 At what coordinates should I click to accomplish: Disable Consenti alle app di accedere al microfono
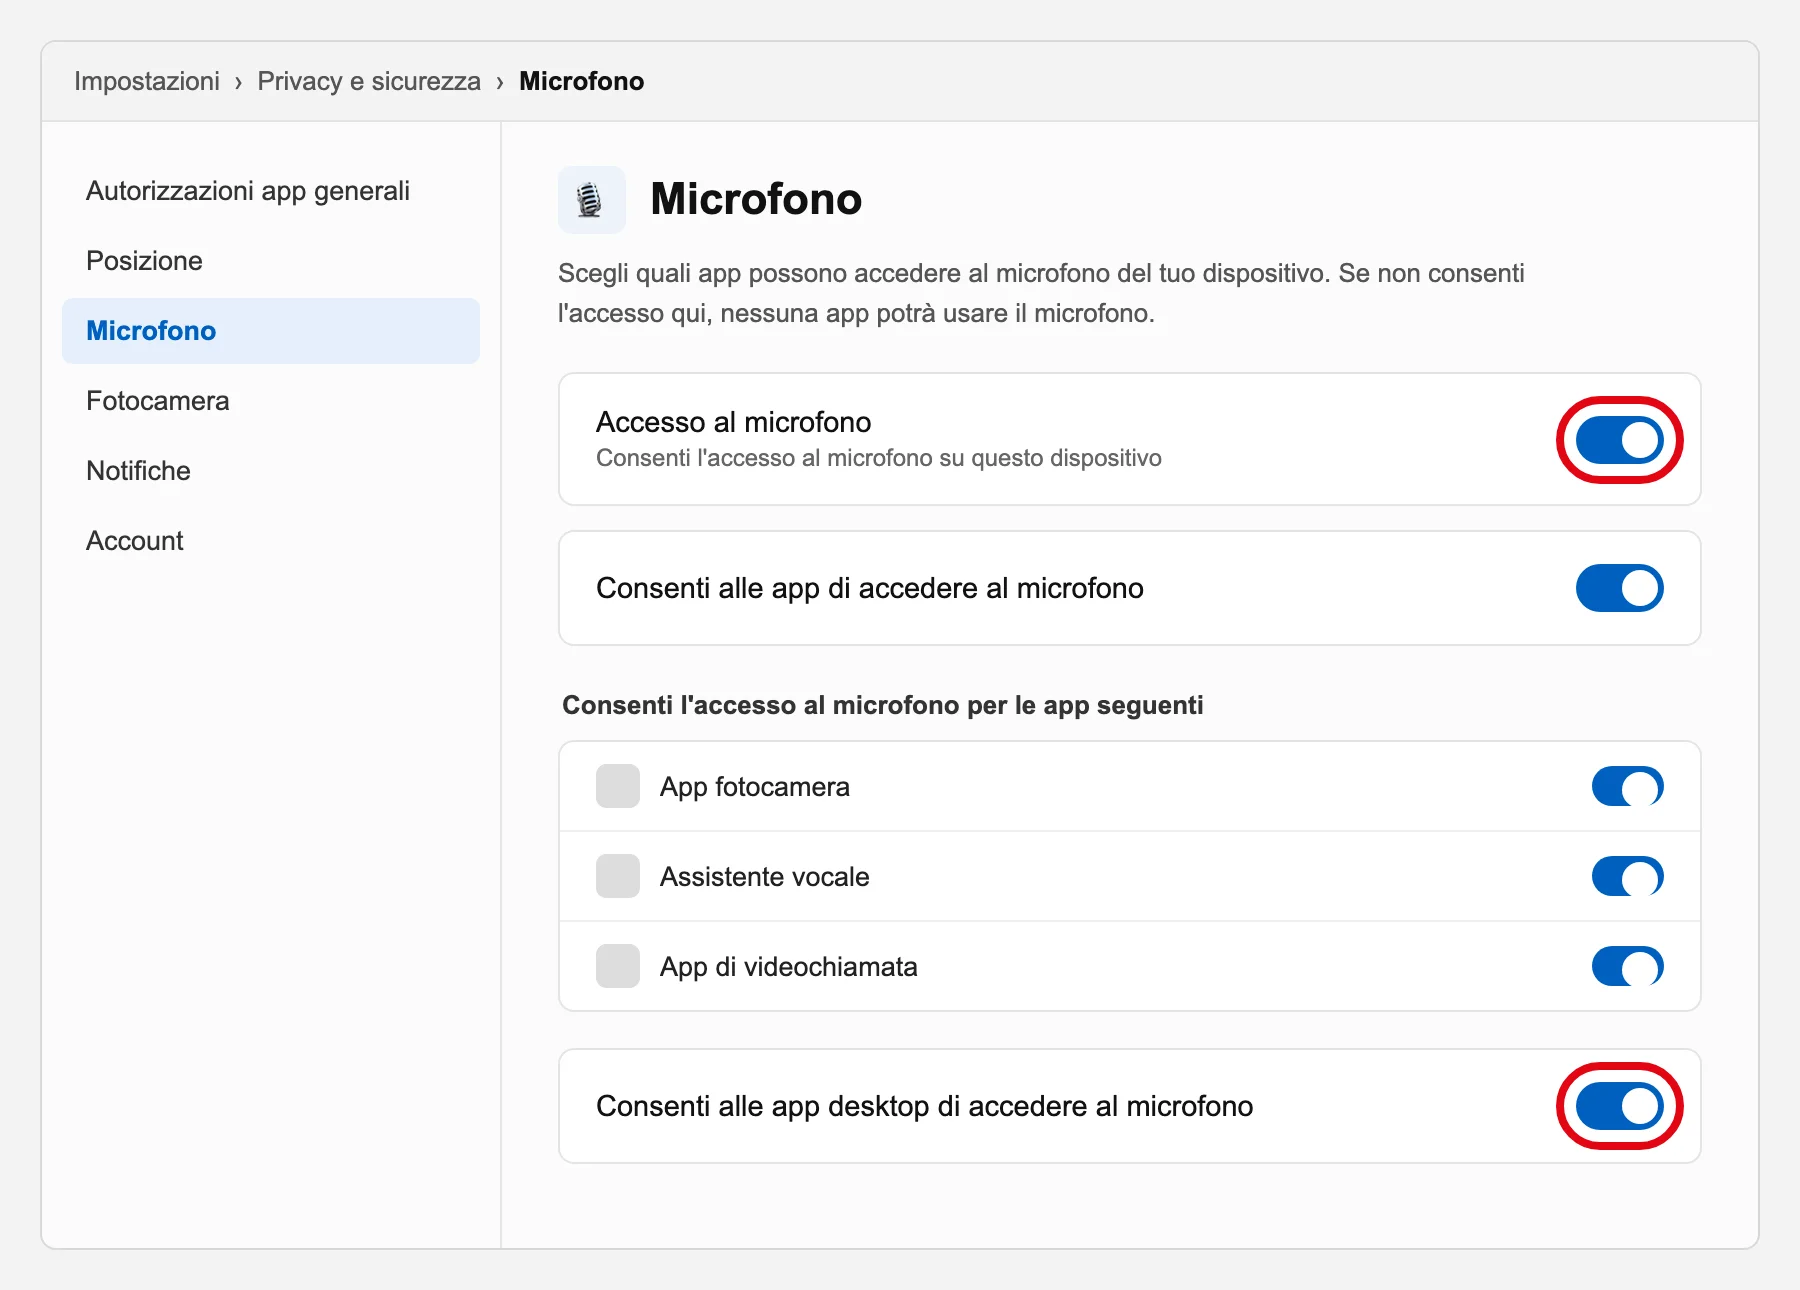click(x=1619, y=588)
